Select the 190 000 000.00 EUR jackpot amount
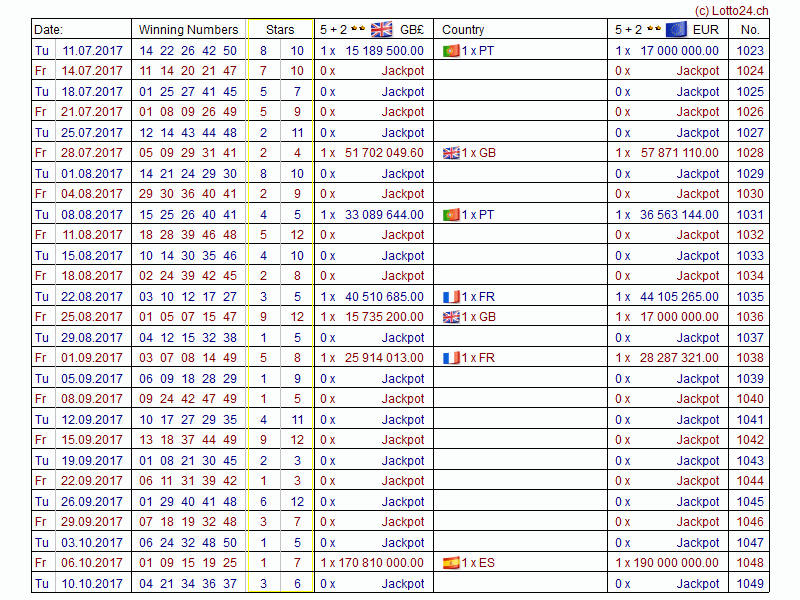 [673, 563]
